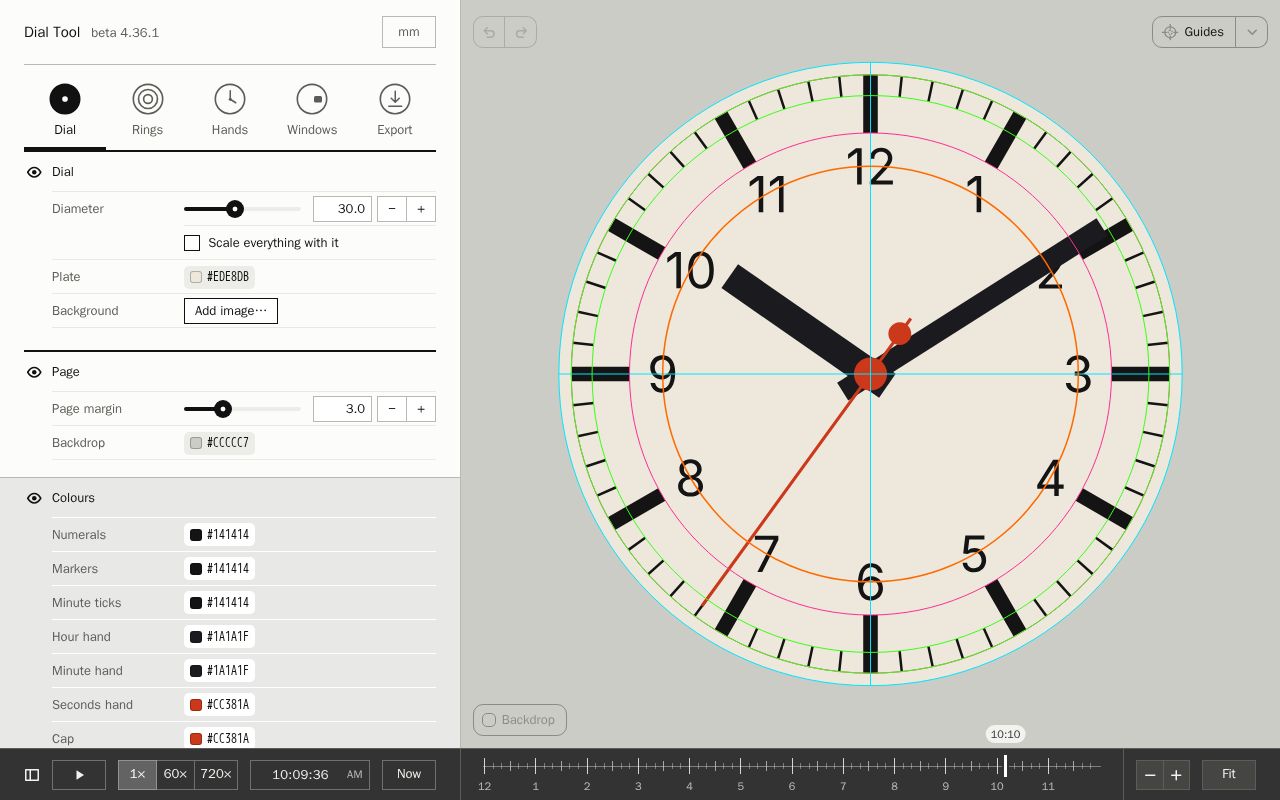Toggle visibility of the Page section
The height and width of the screenshot is (800, 1280).
[34, 372]
